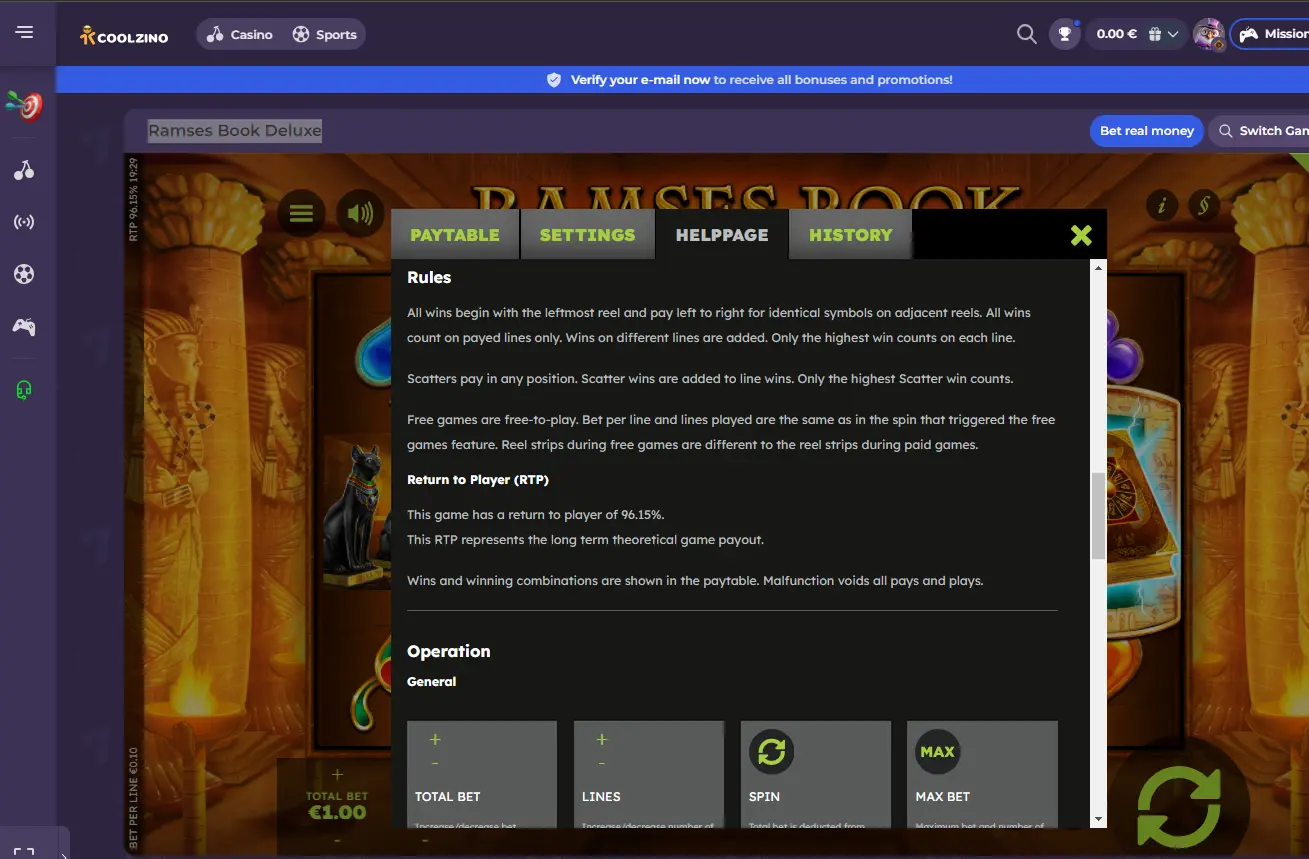Switch to the Casino section
1309x859 pixels.
tap(240, 34)
